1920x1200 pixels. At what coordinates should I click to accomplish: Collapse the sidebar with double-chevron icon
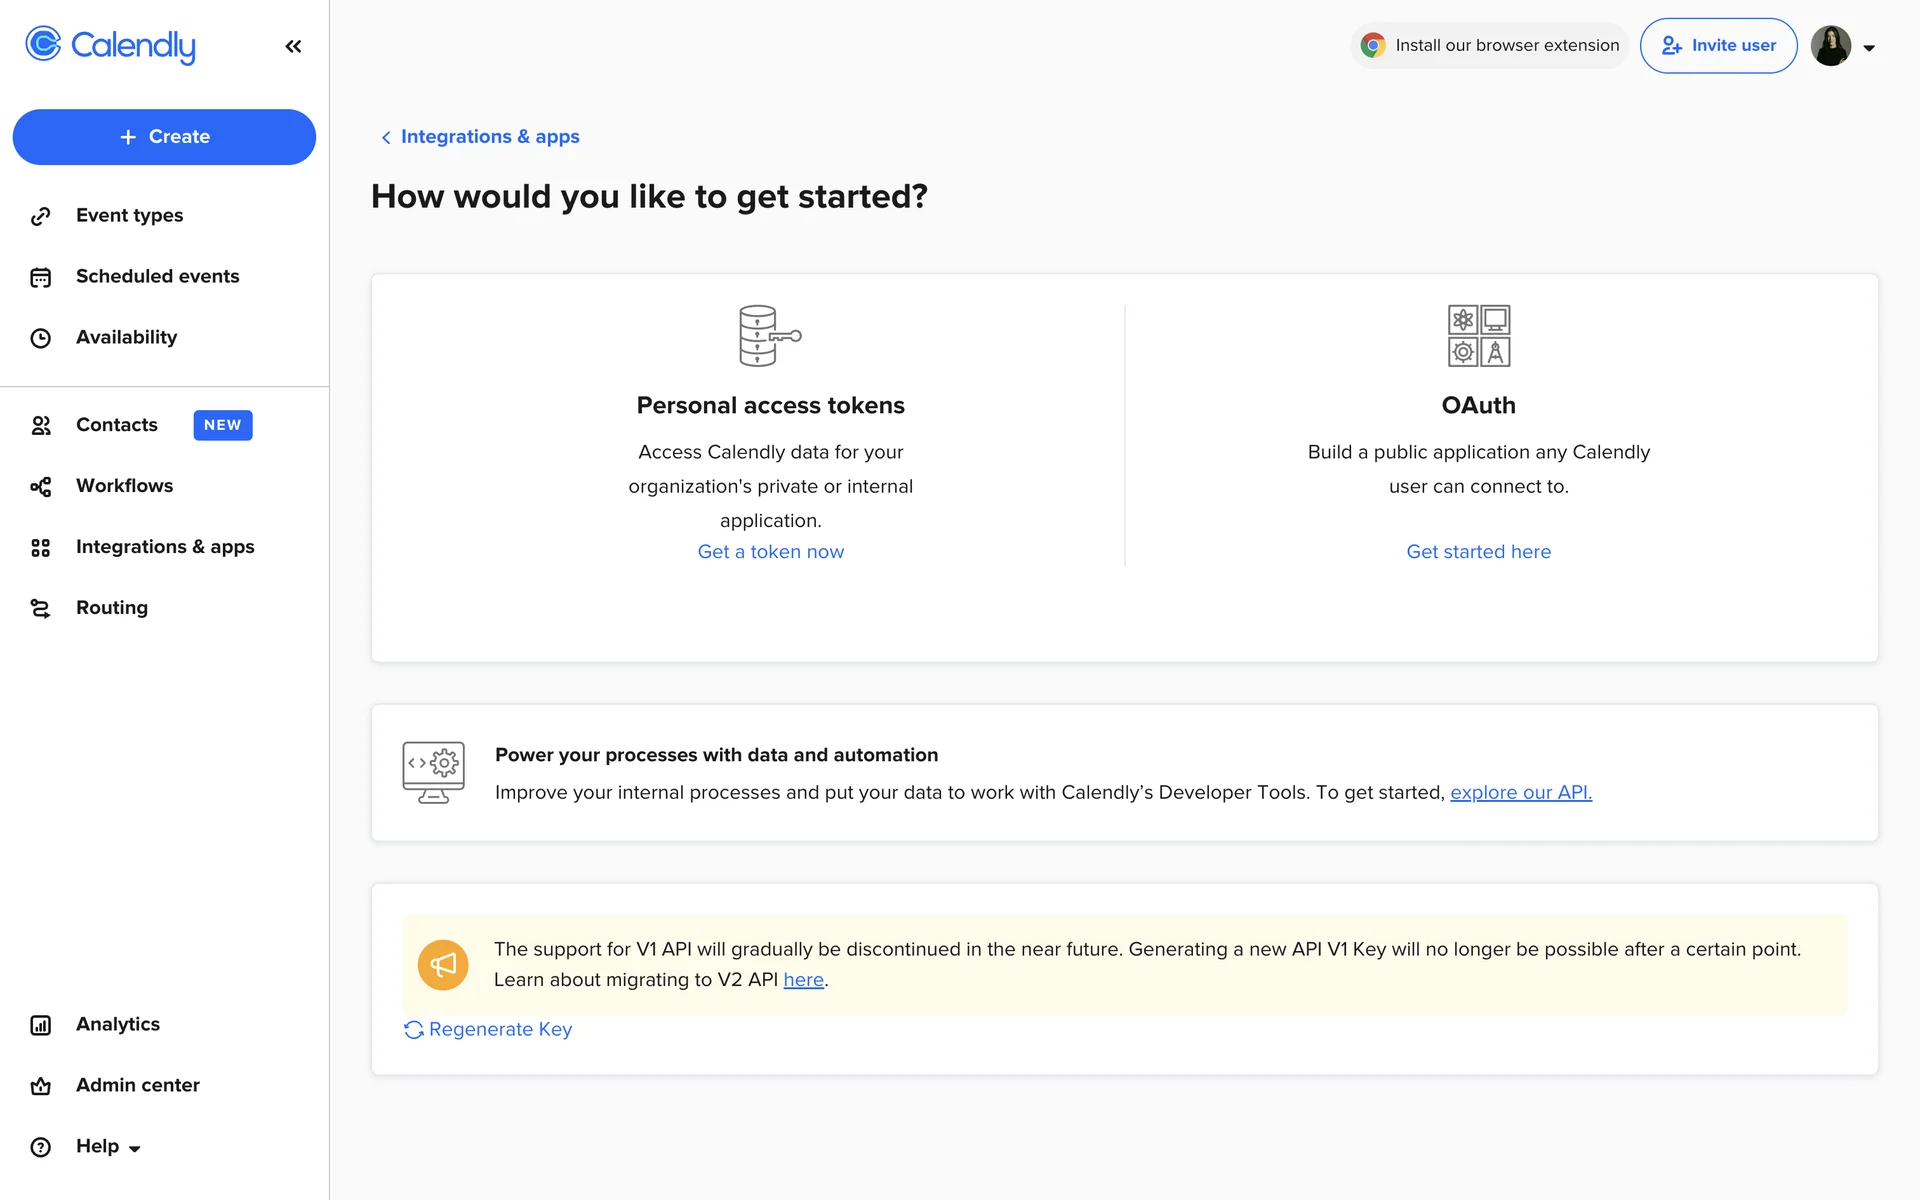pos(293,46)
